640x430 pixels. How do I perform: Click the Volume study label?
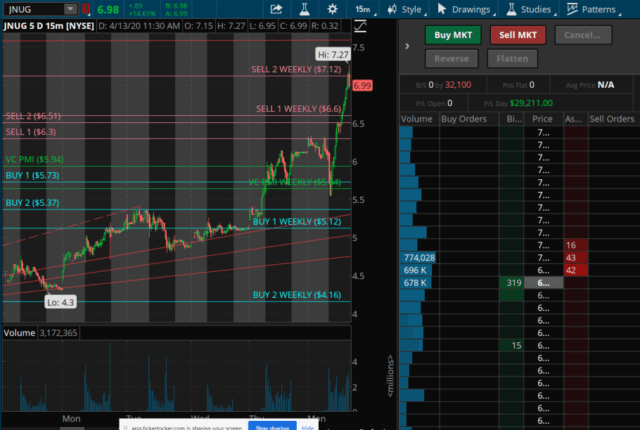[19, 333]
